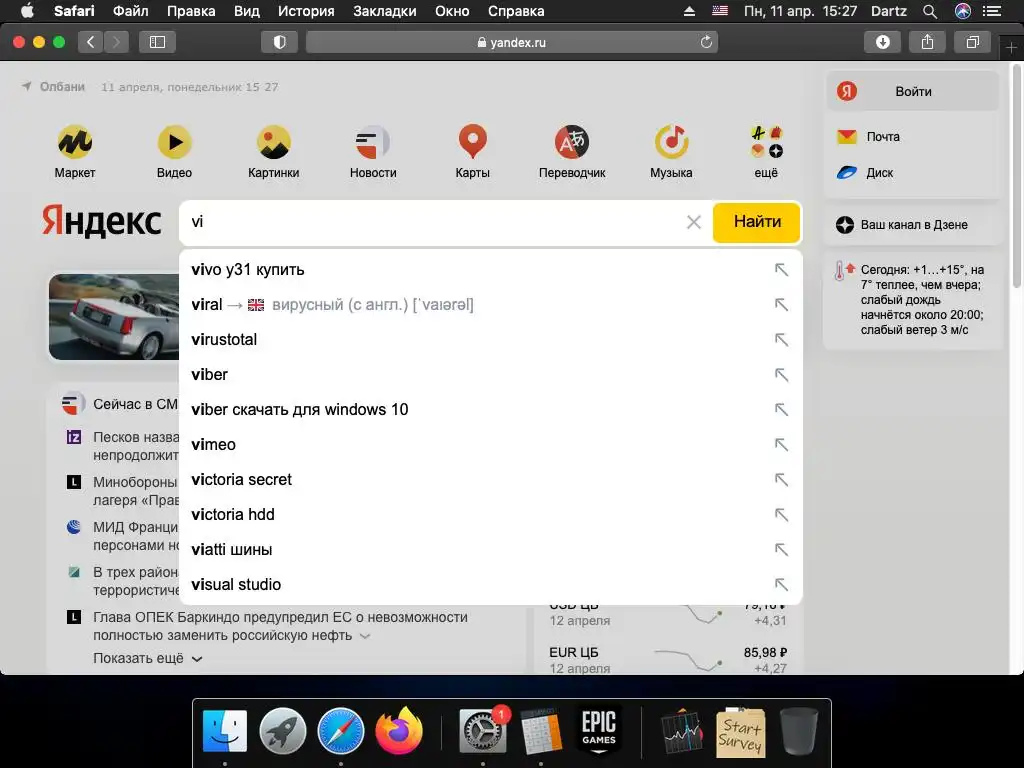Image resolution: width=1024 pixels, height=768 pixels.
Task: Reload the page in Safari
Action: point(706,42)
